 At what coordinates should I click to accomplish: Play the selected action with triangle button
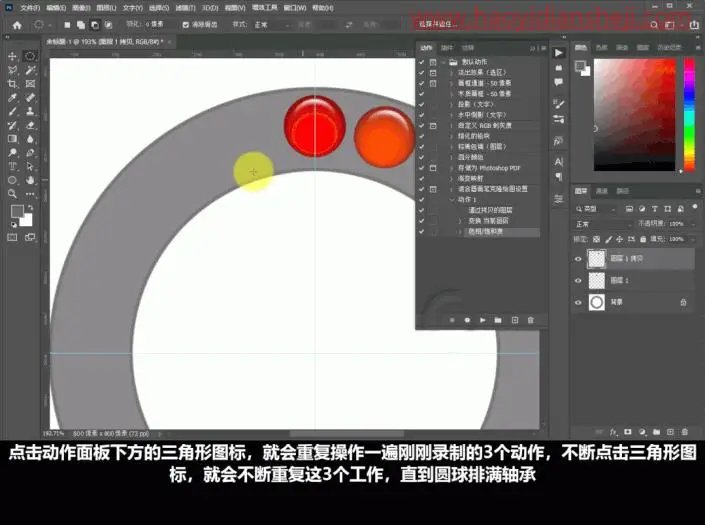(482, 320)
